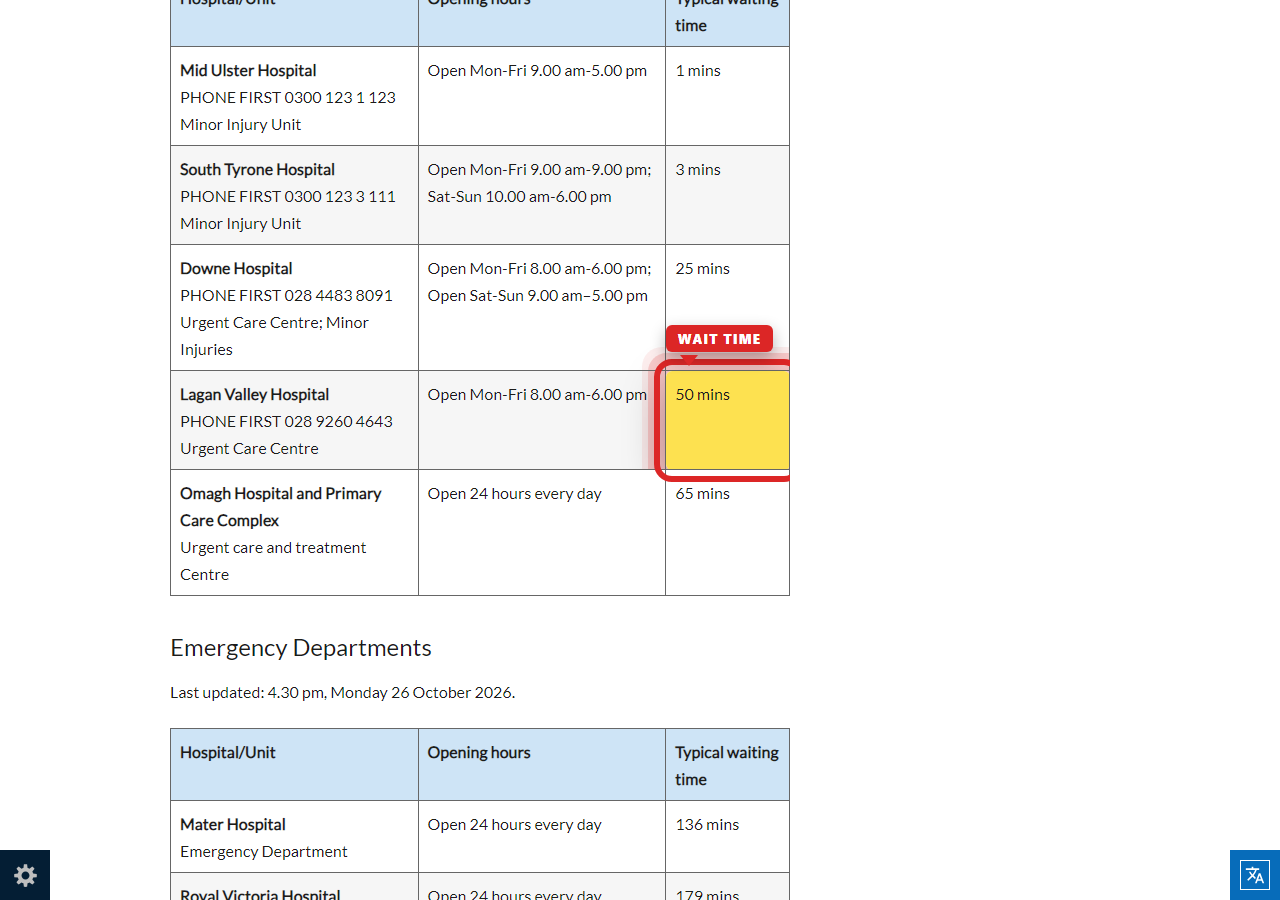The height and width of the screenshot is (900, 1280).
Task: Select Omagh 'Open 24 hours every day'
Action: pos(514,493)
